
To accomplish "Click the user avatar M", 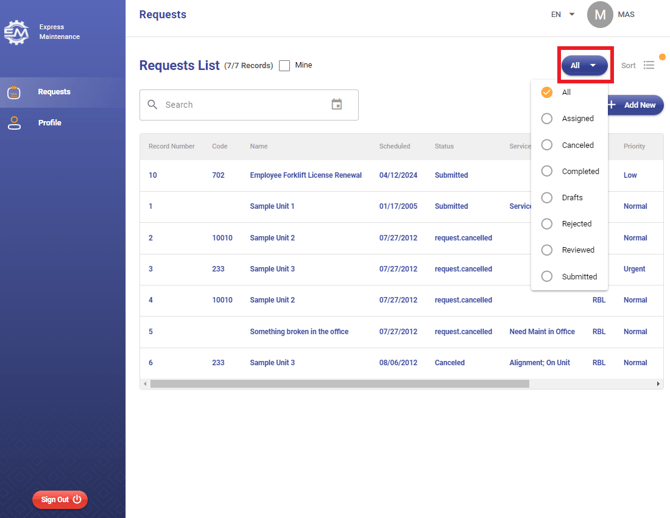I will 600,15.
